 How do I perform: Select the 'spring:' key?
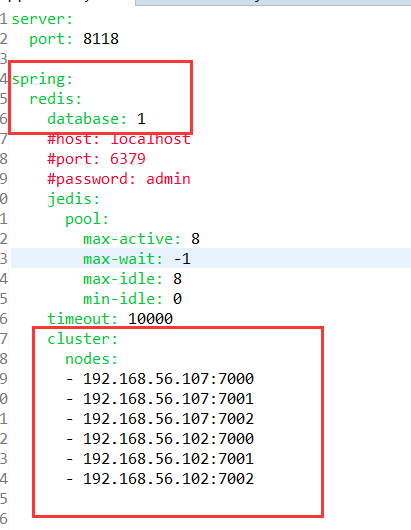tap(42, 79)
